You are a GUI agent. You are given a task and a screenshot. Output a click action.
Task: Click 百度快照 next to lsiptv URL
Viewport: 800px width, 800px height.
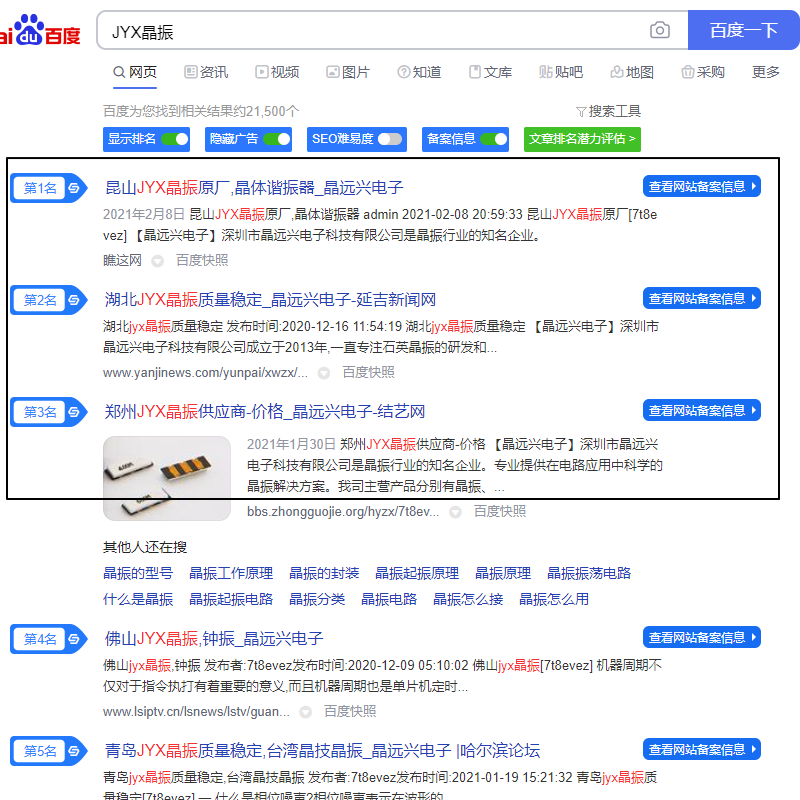350,711
